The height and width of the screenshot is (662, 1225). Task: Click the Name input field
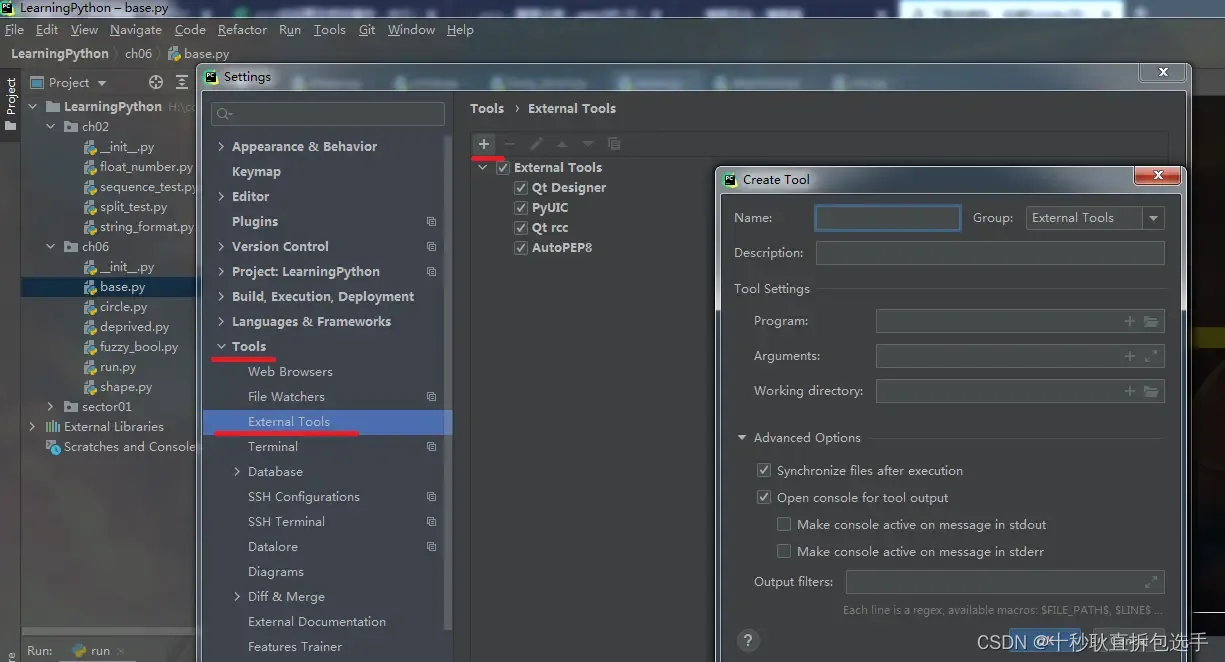[888, 218]
